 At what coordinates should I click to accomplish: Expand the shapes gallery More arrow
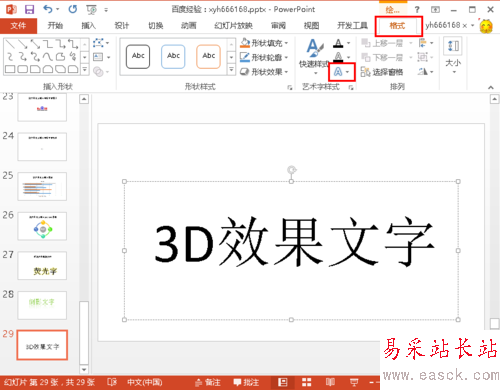(x=85, y=69)
